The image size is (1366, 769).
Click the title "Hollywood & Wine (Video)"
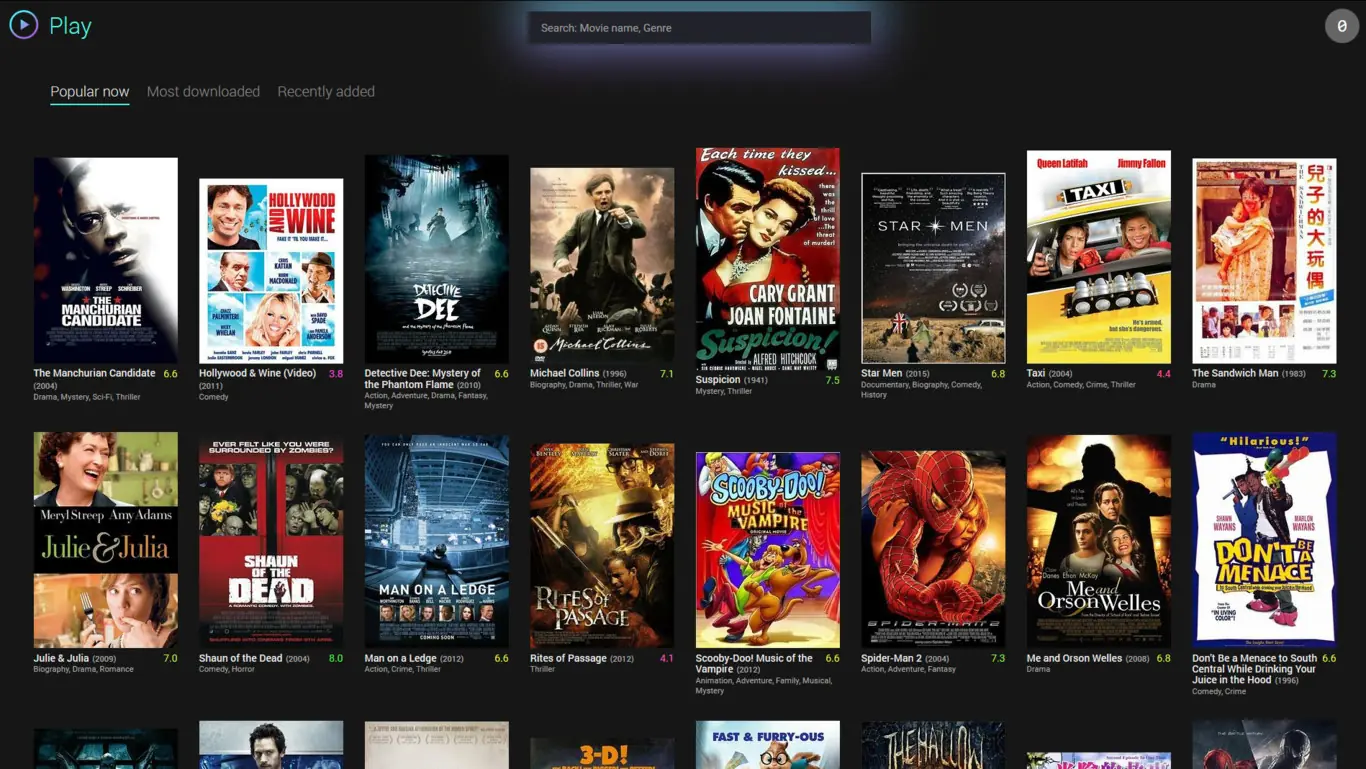point(257,373)
